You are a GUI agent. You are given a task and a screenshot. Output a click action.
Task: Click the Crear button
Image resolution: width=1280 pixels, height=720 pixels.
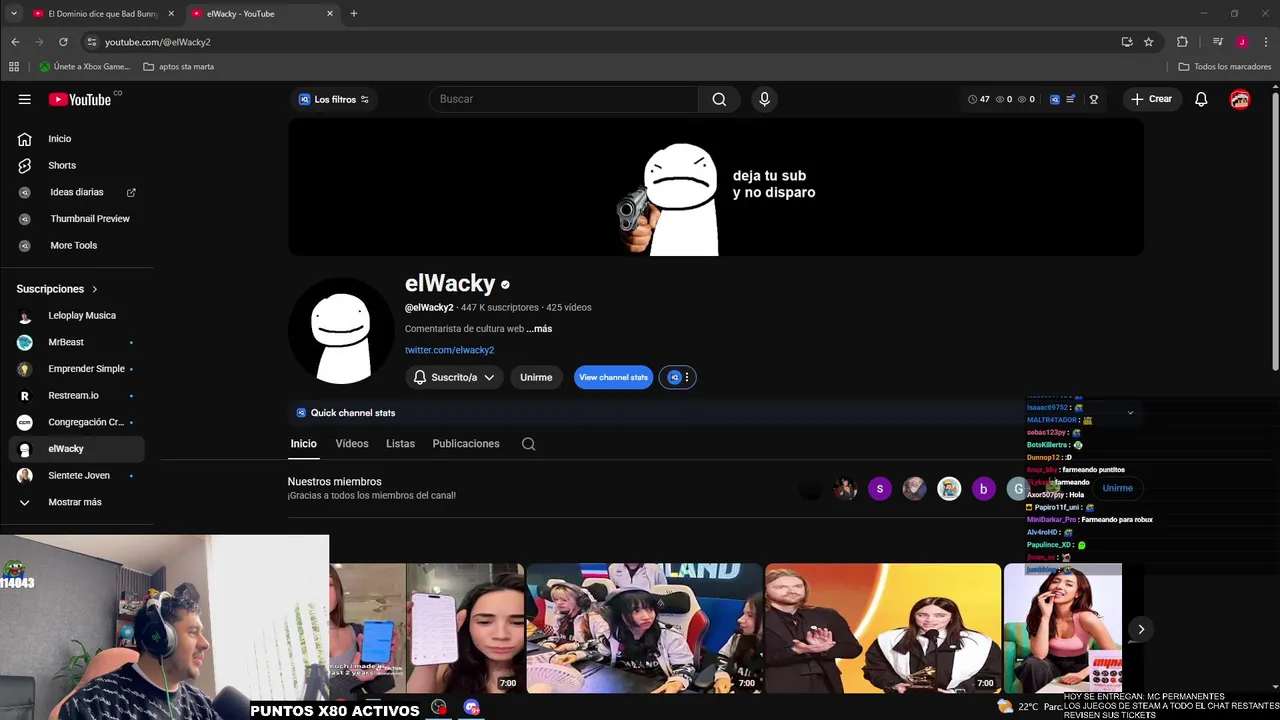point(1152,99)
